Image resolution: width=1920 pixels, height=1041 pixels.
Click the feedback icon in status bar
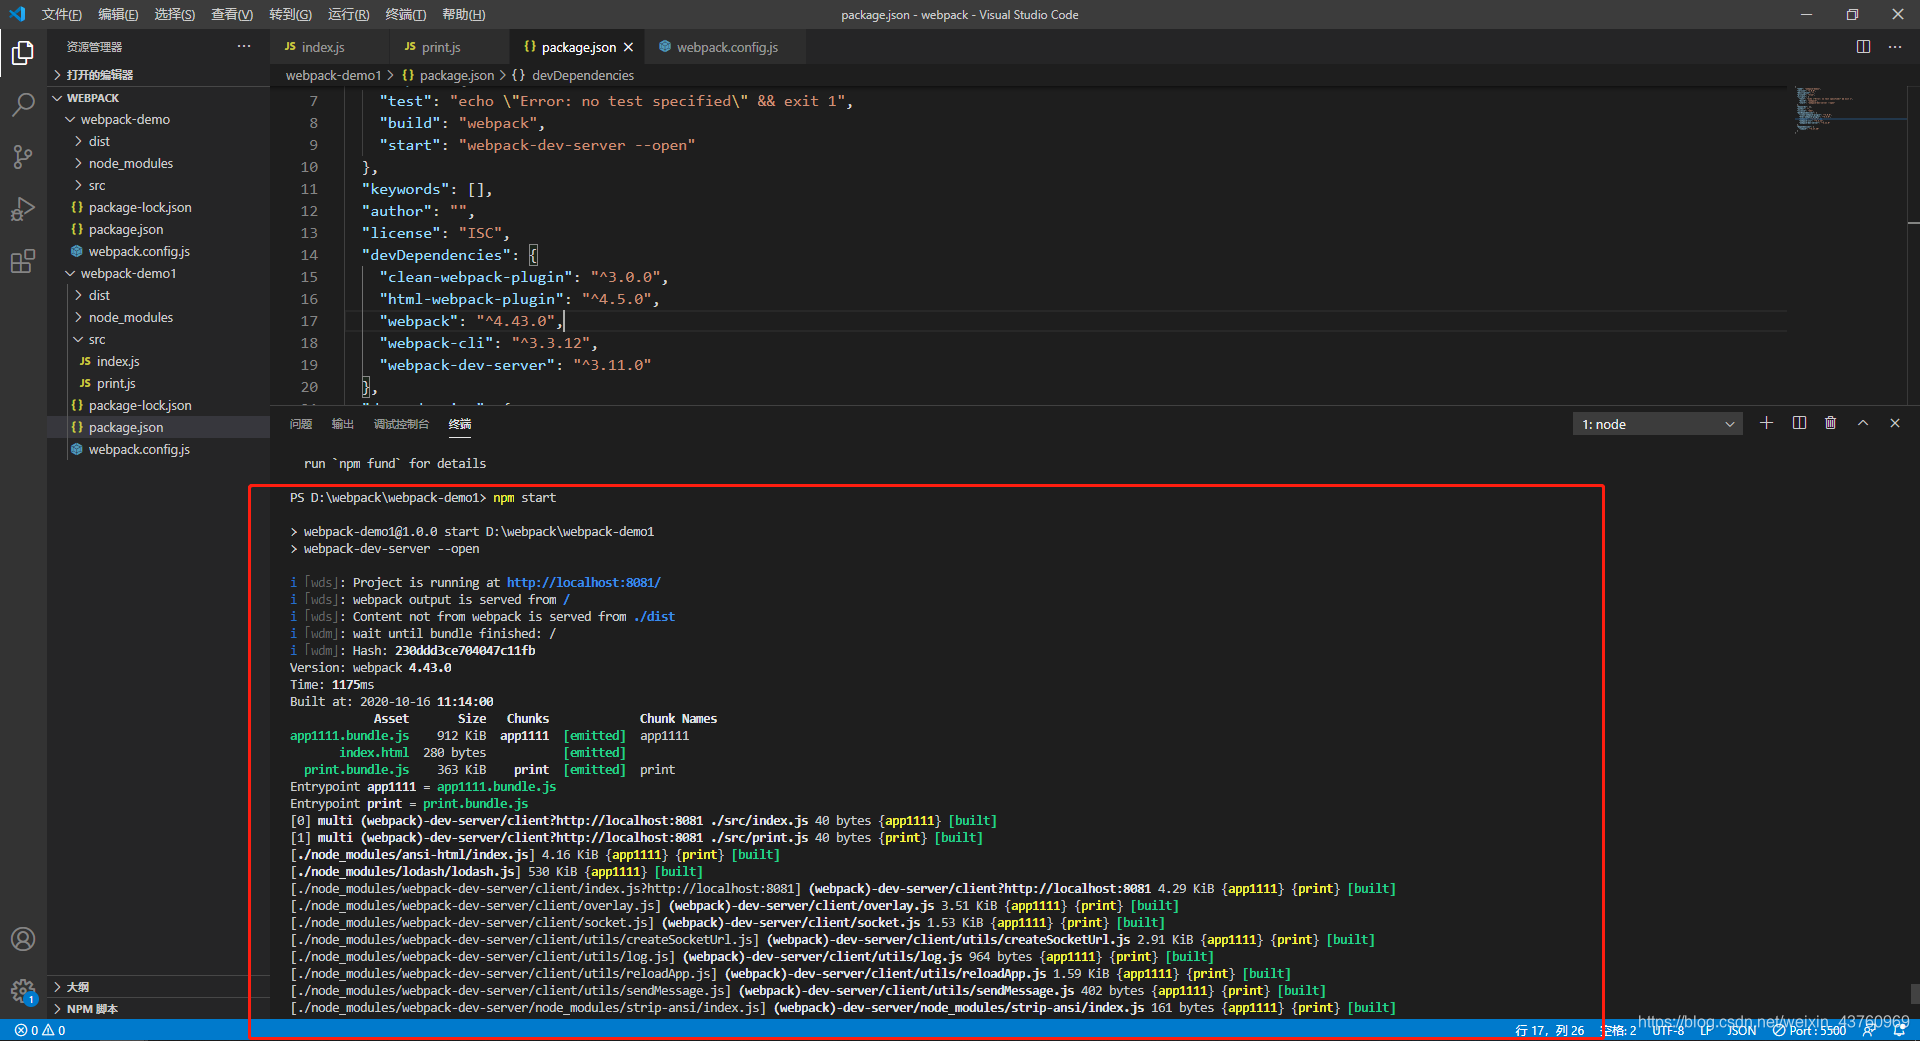click(x=1868, y=1030)
